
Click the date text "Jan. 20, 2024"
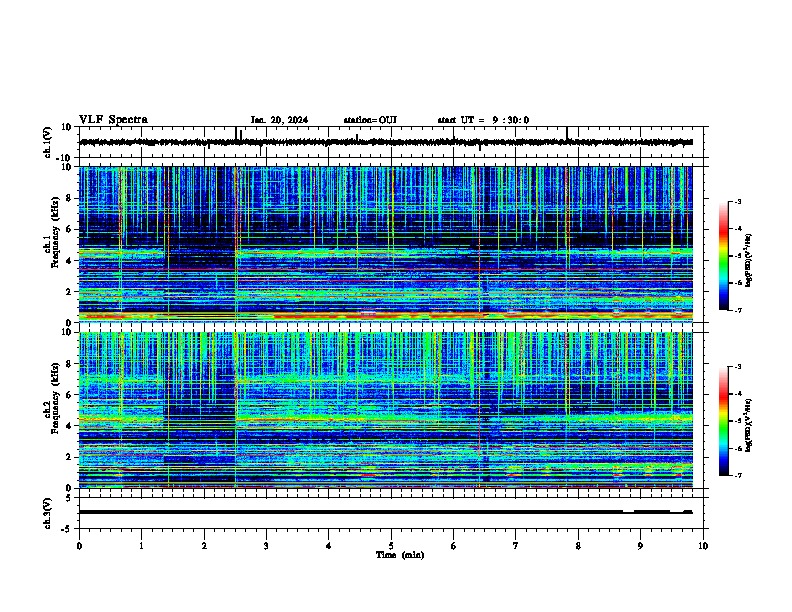pyautogui.click(x=279, y=120)
